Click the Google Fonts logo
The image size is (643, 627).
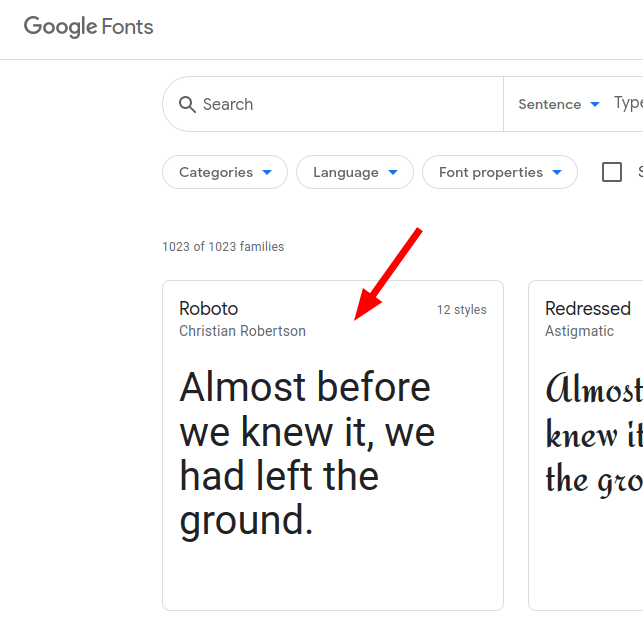coord(88,27)
